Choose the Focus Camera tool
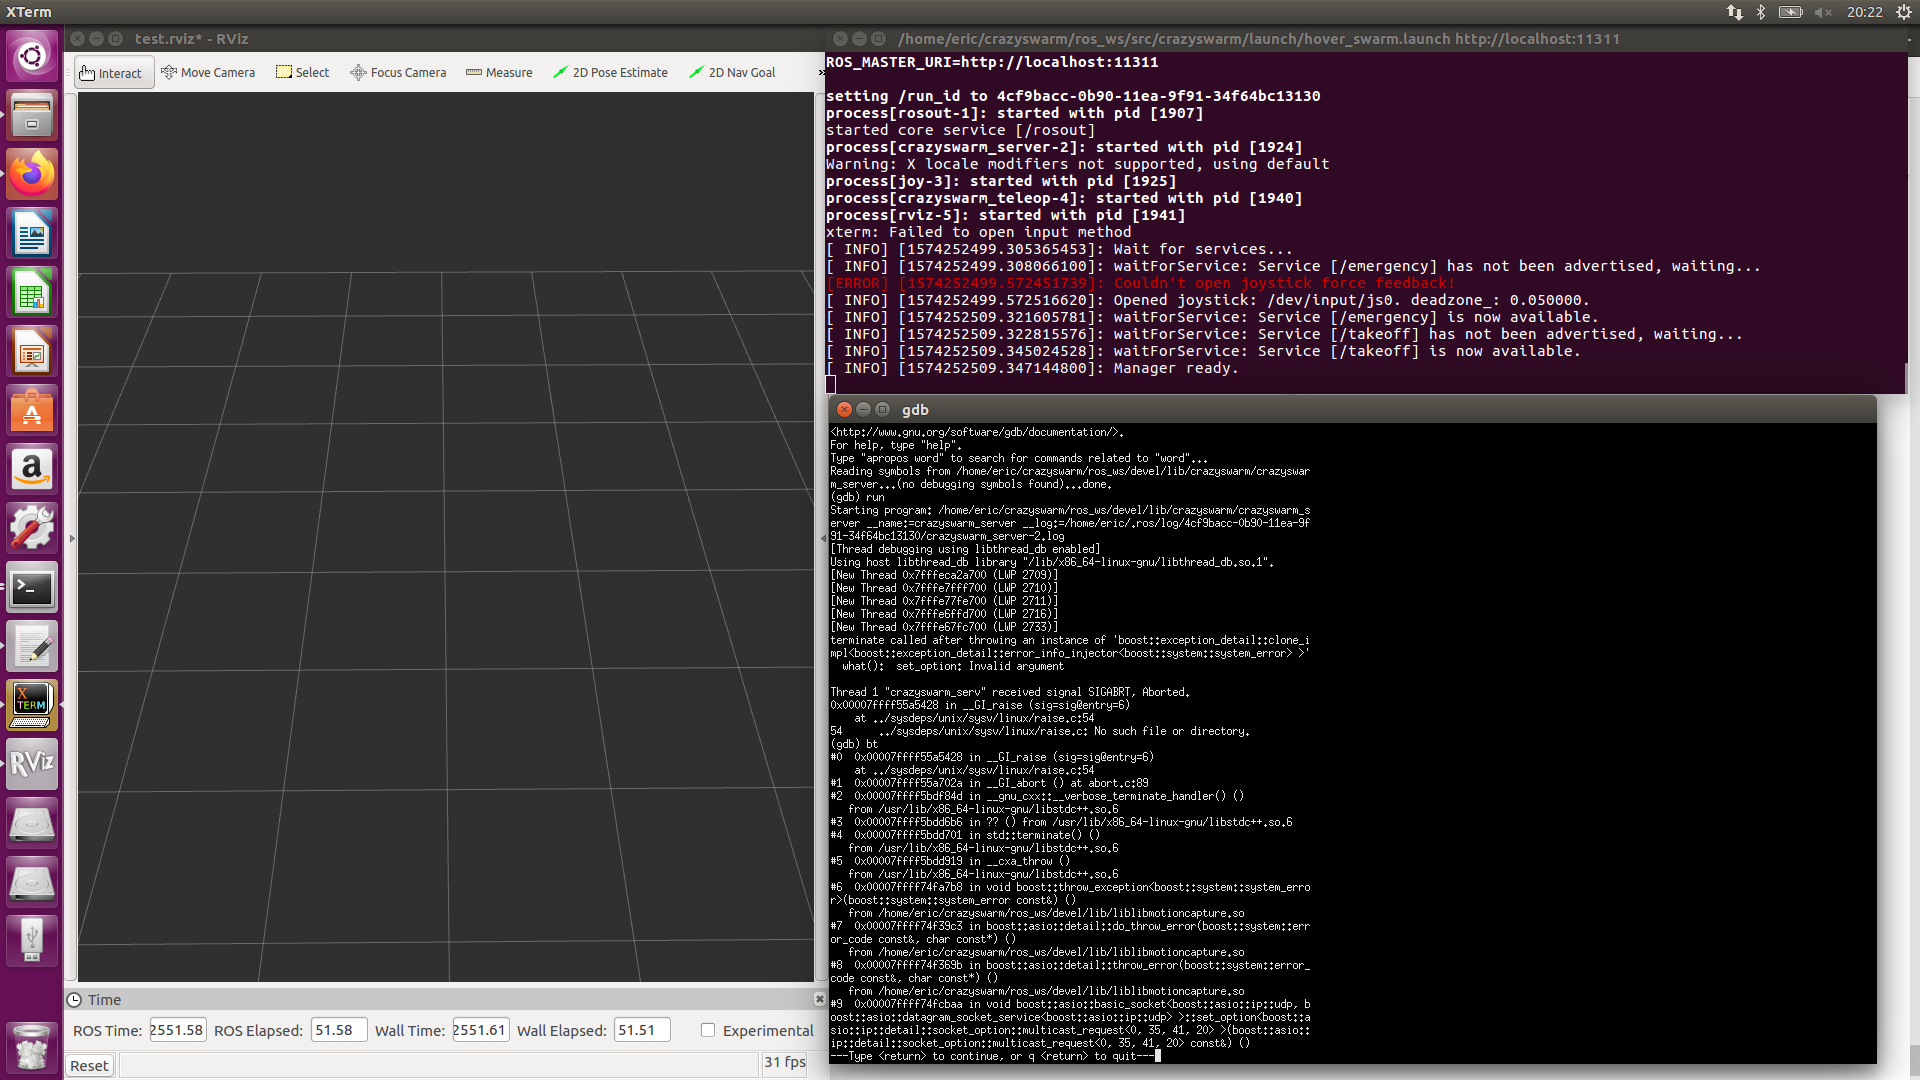Viewport: 1920px width, 1080px height. pos(397,72)
